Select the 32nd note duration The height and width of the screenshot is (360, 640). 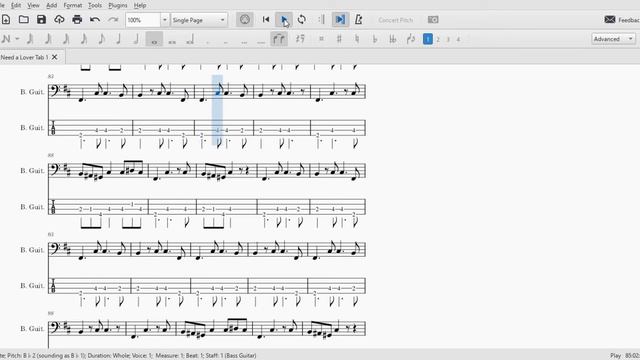tap(66, 39)
